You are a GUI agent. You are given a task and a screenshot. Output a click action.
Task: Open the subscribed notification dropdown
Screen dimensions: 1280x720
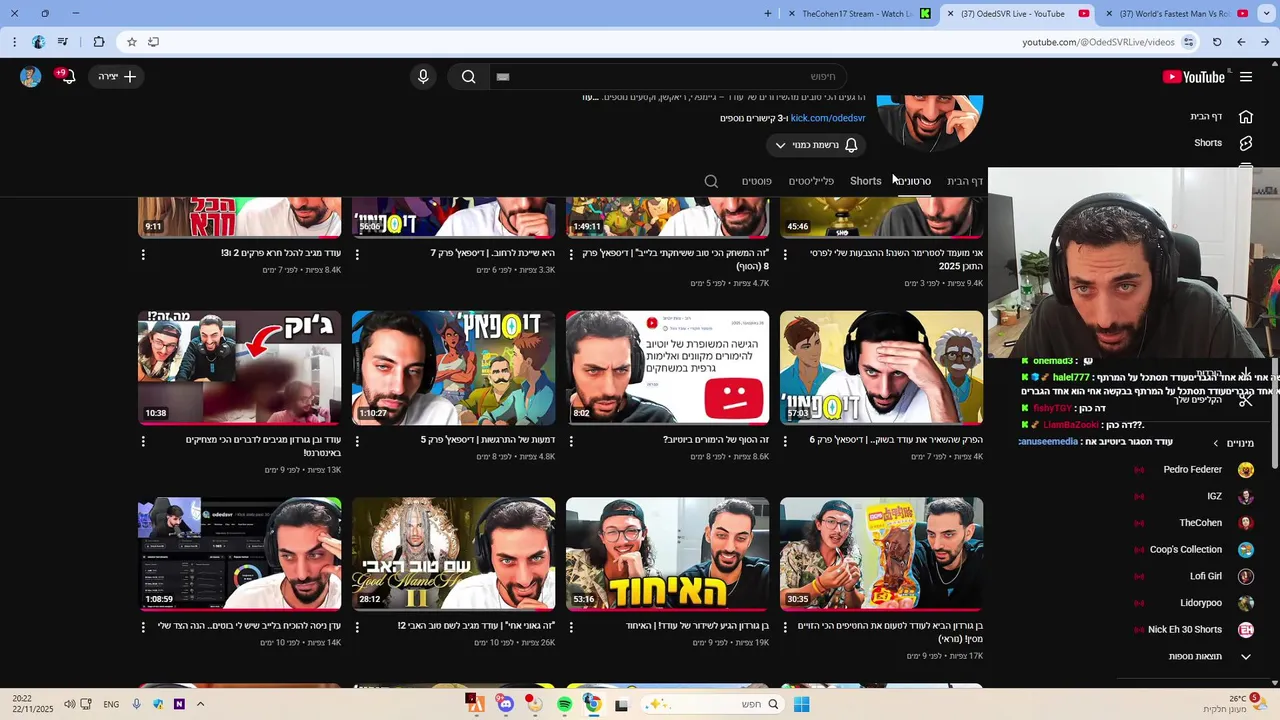coord(815,145)
